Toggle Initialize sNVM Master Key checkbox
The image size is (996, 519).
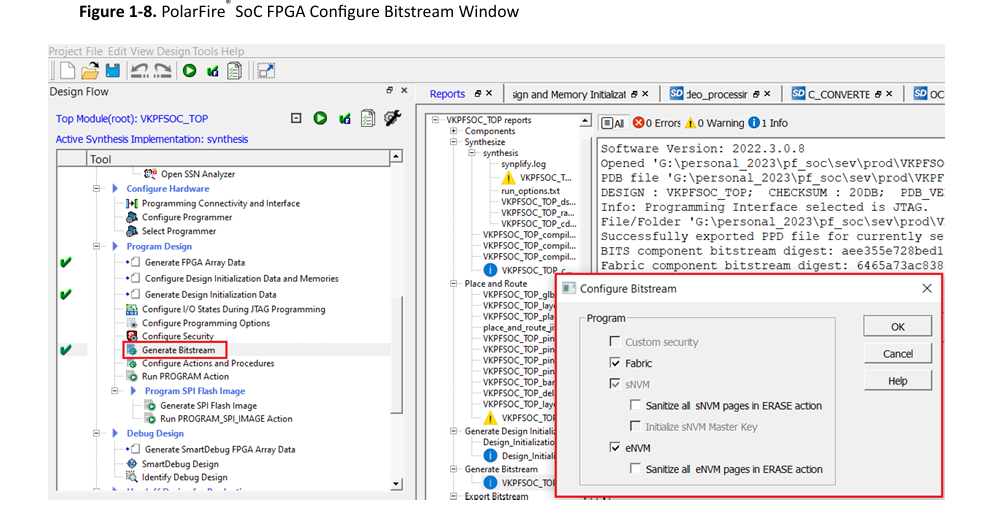click(635, 426)
